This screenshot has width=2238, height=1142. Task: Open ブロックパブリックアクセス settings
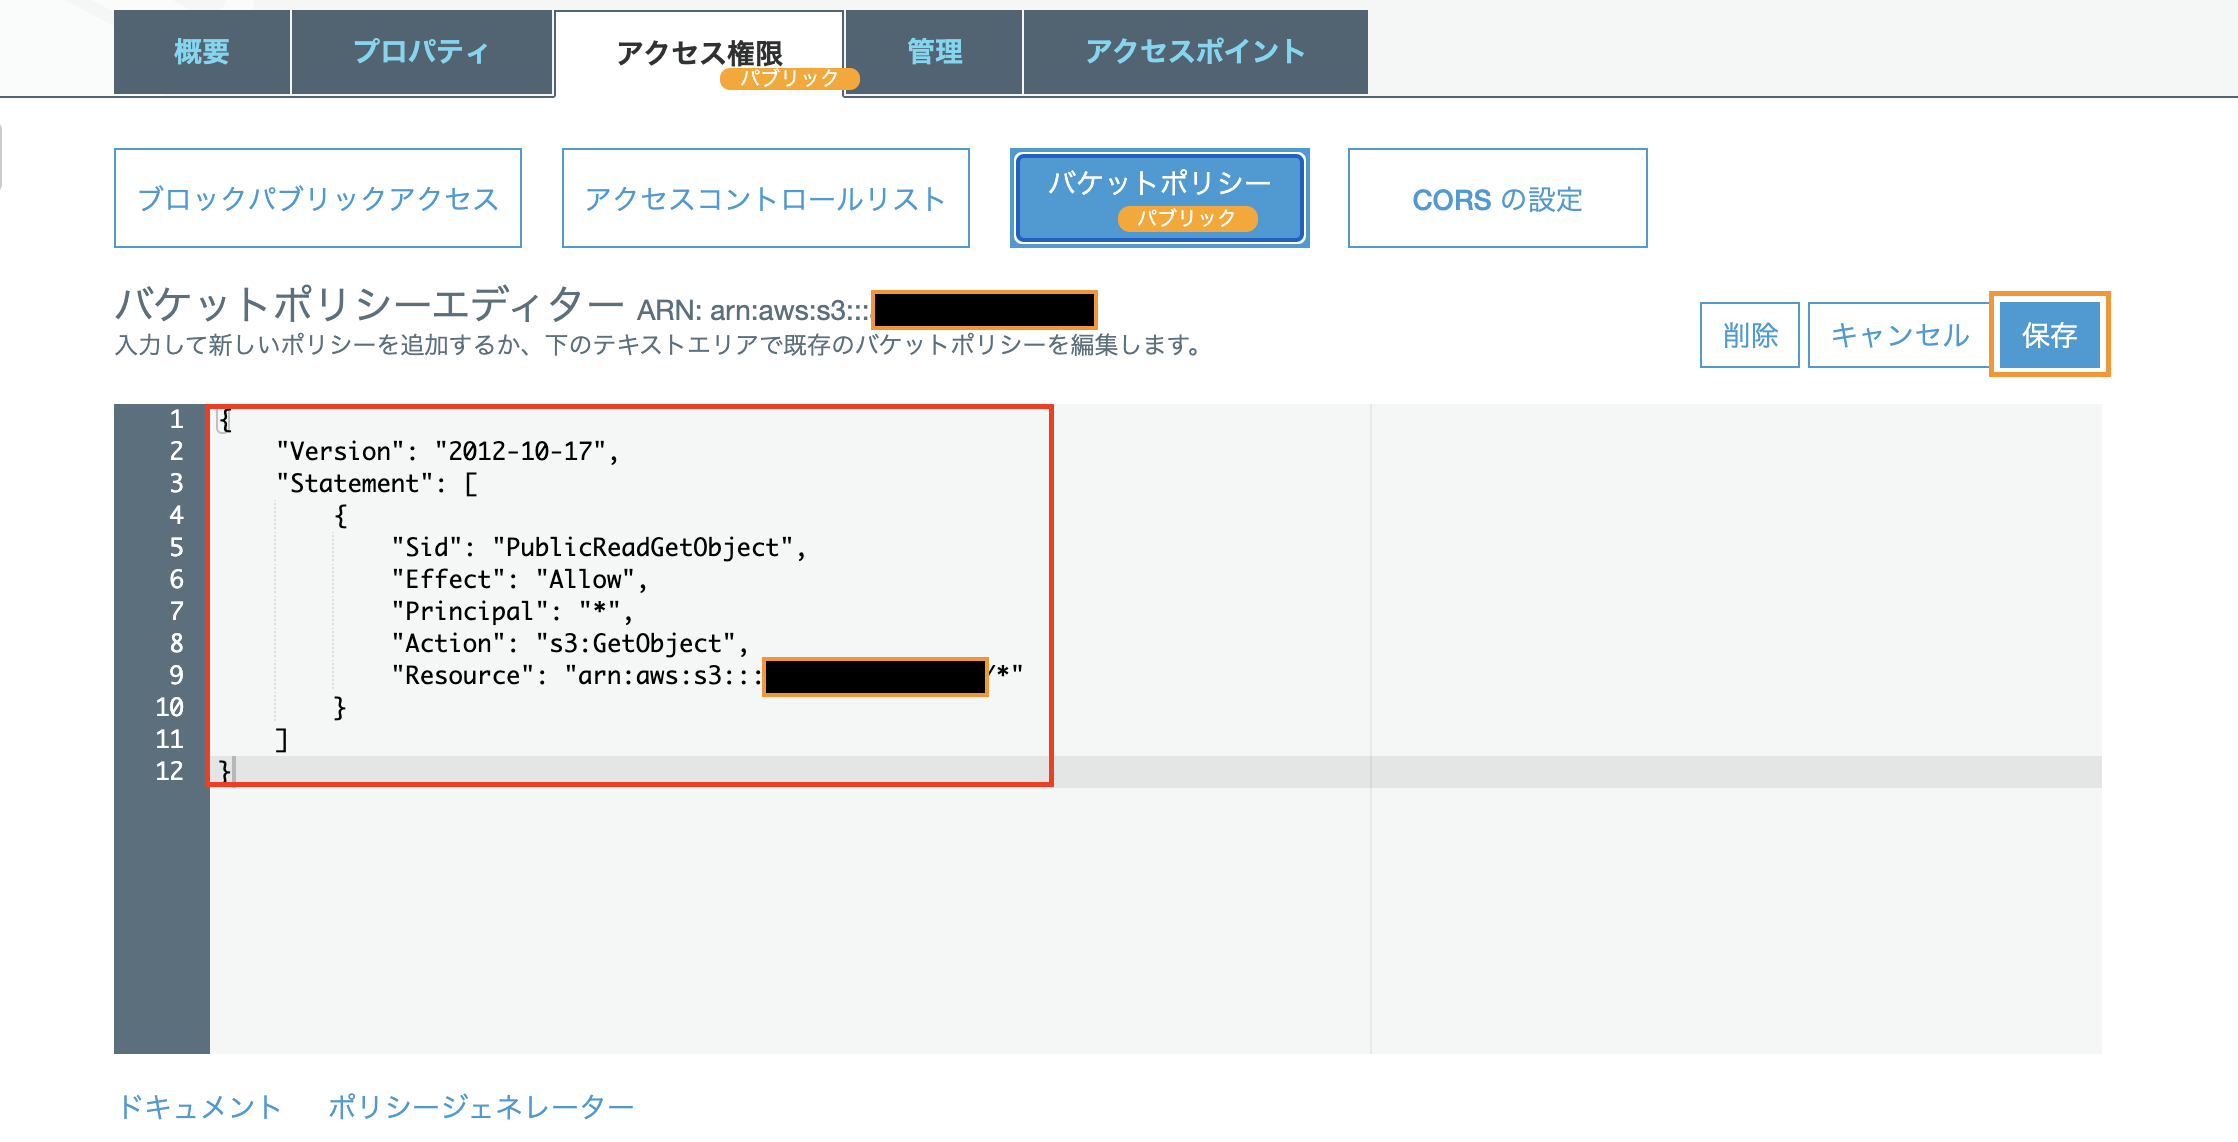pos(318,198)
